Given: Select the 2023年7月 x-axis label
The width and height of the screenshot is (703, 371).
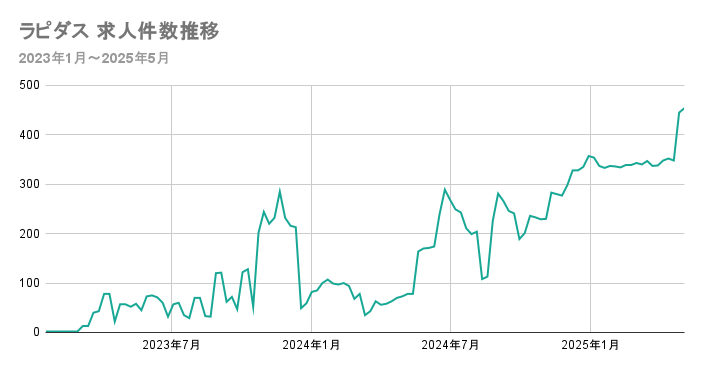Looking at the screenshot, I should click(x=171, y=345).
